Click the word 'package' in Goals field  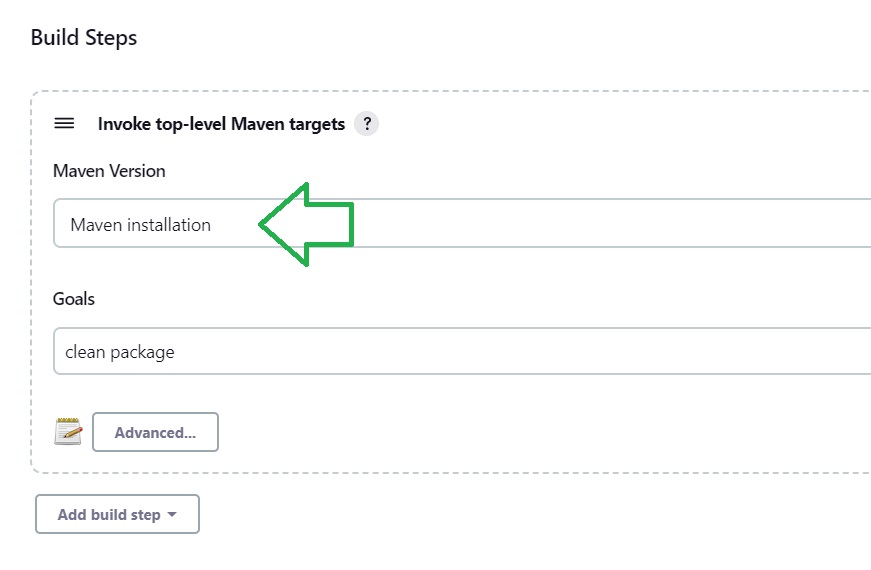click(143, 353)
